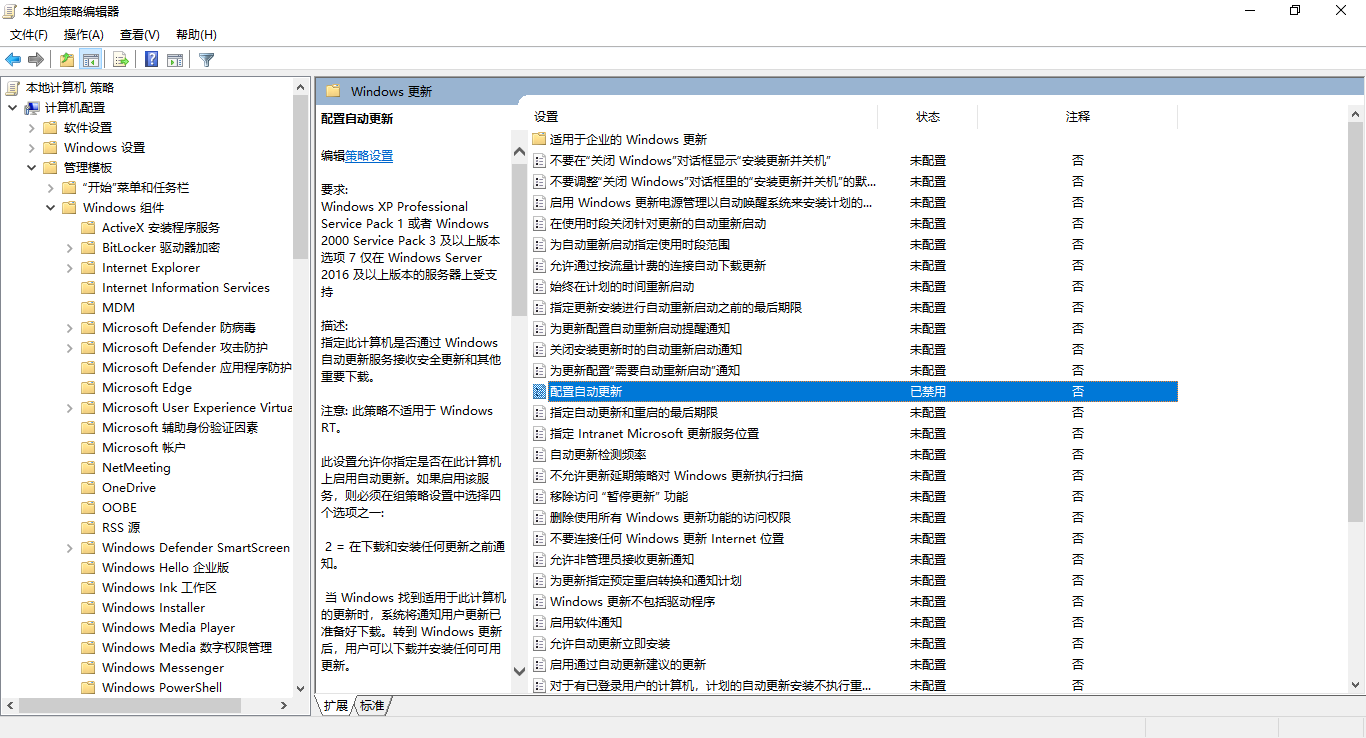This screenshot has width=1366, height=738.
Task: Select the 指定 Intranet Microsoft 更新服务位置 policy
Action: [655, 433]
